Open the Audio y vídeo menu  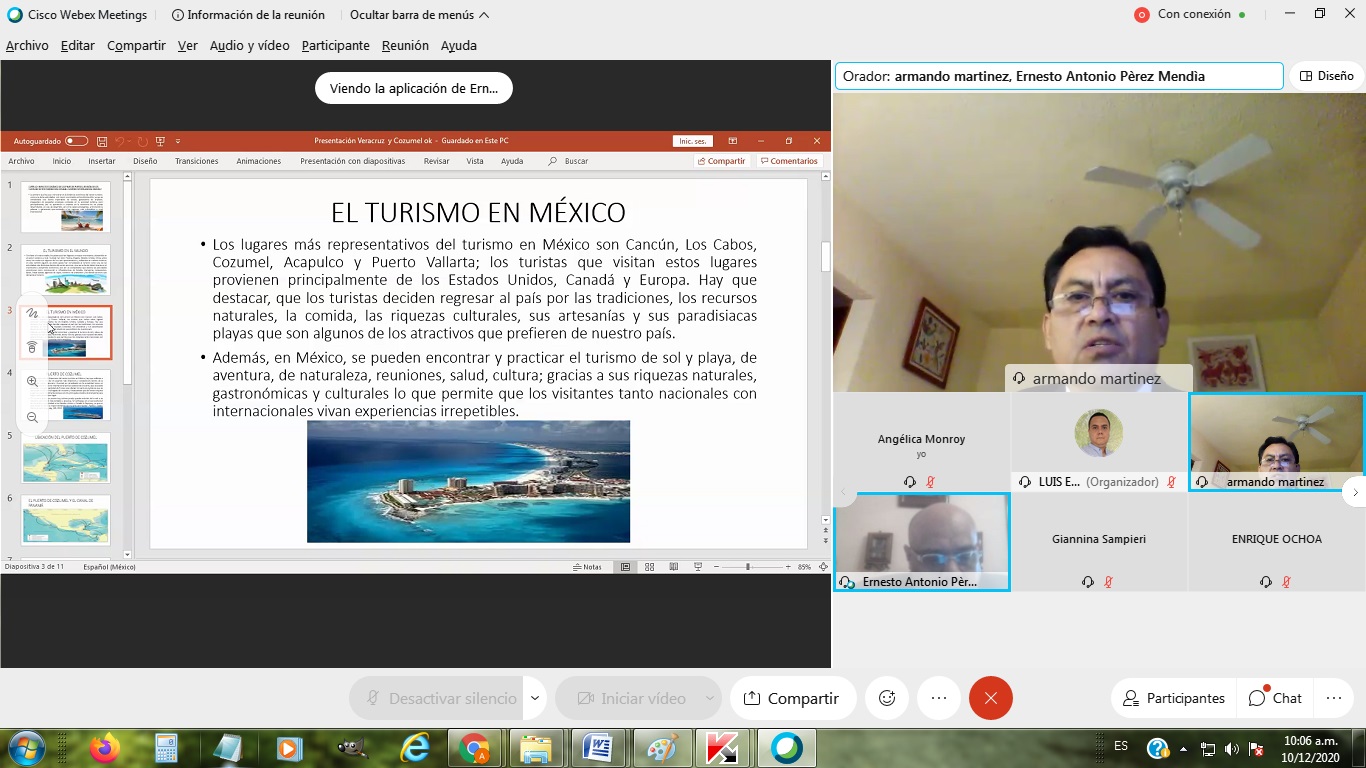[x=249, y=46]
